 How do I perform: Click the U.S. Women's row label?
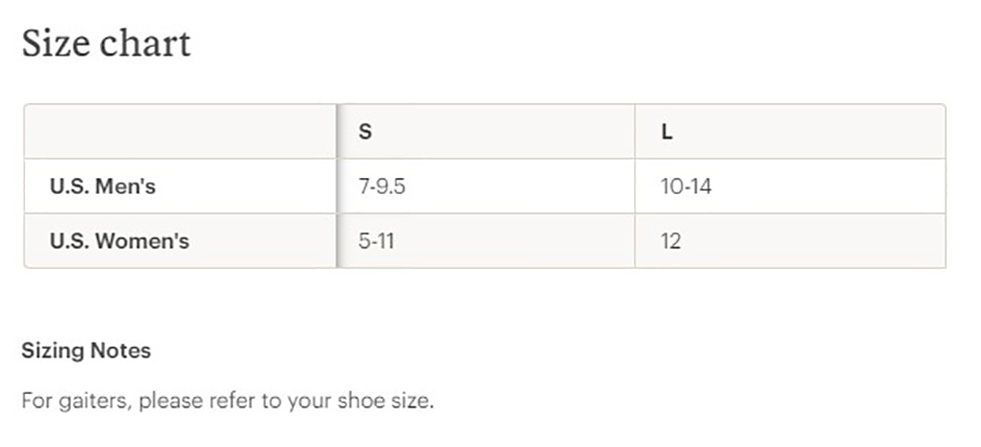coord(119,241)
